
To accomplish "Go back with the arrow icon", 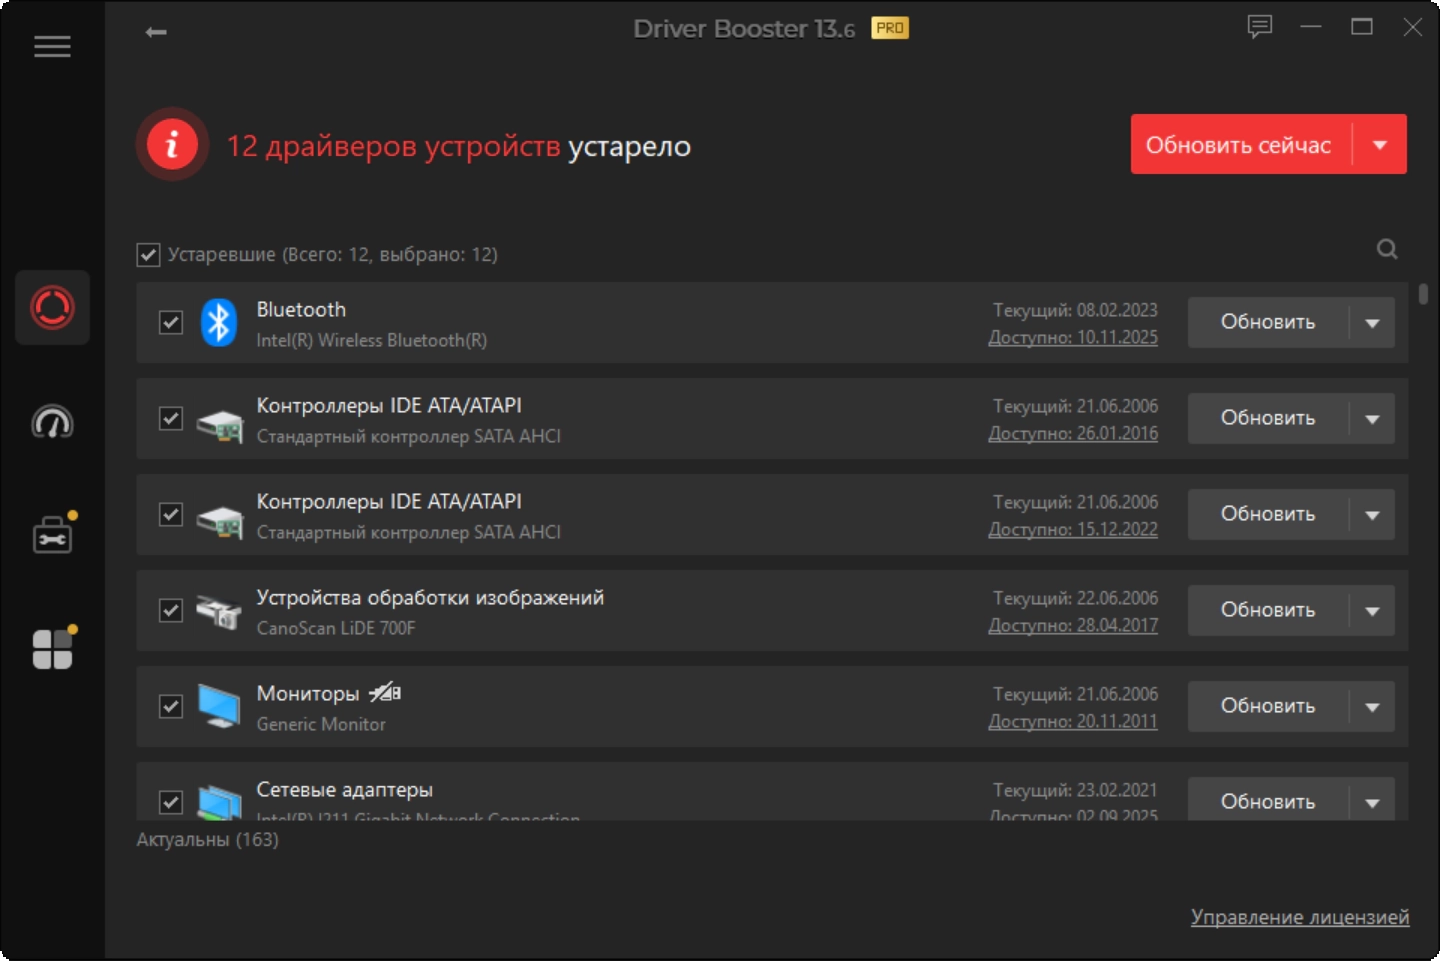I will coord(156,32).
